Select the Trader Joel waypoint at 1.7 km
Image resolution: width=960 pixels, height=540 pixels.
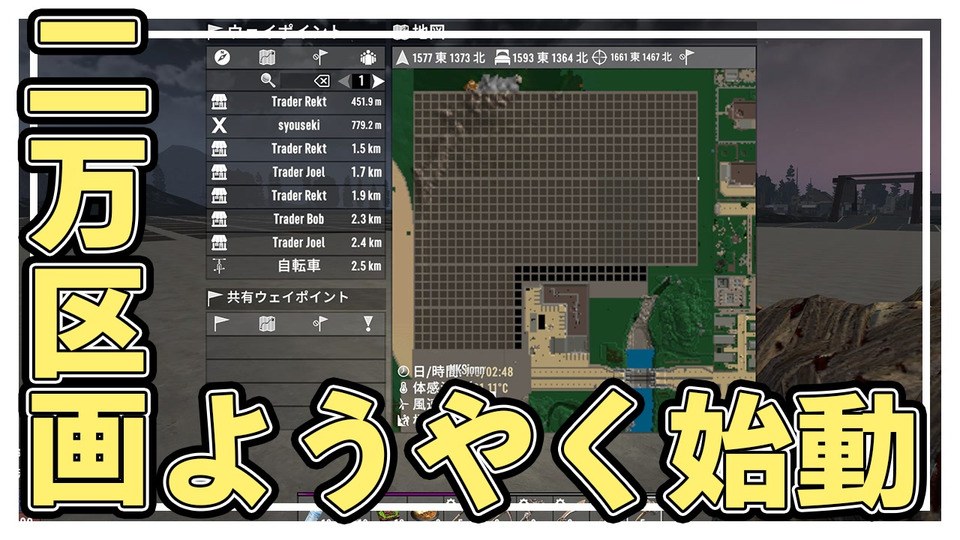tap(296, 172)
